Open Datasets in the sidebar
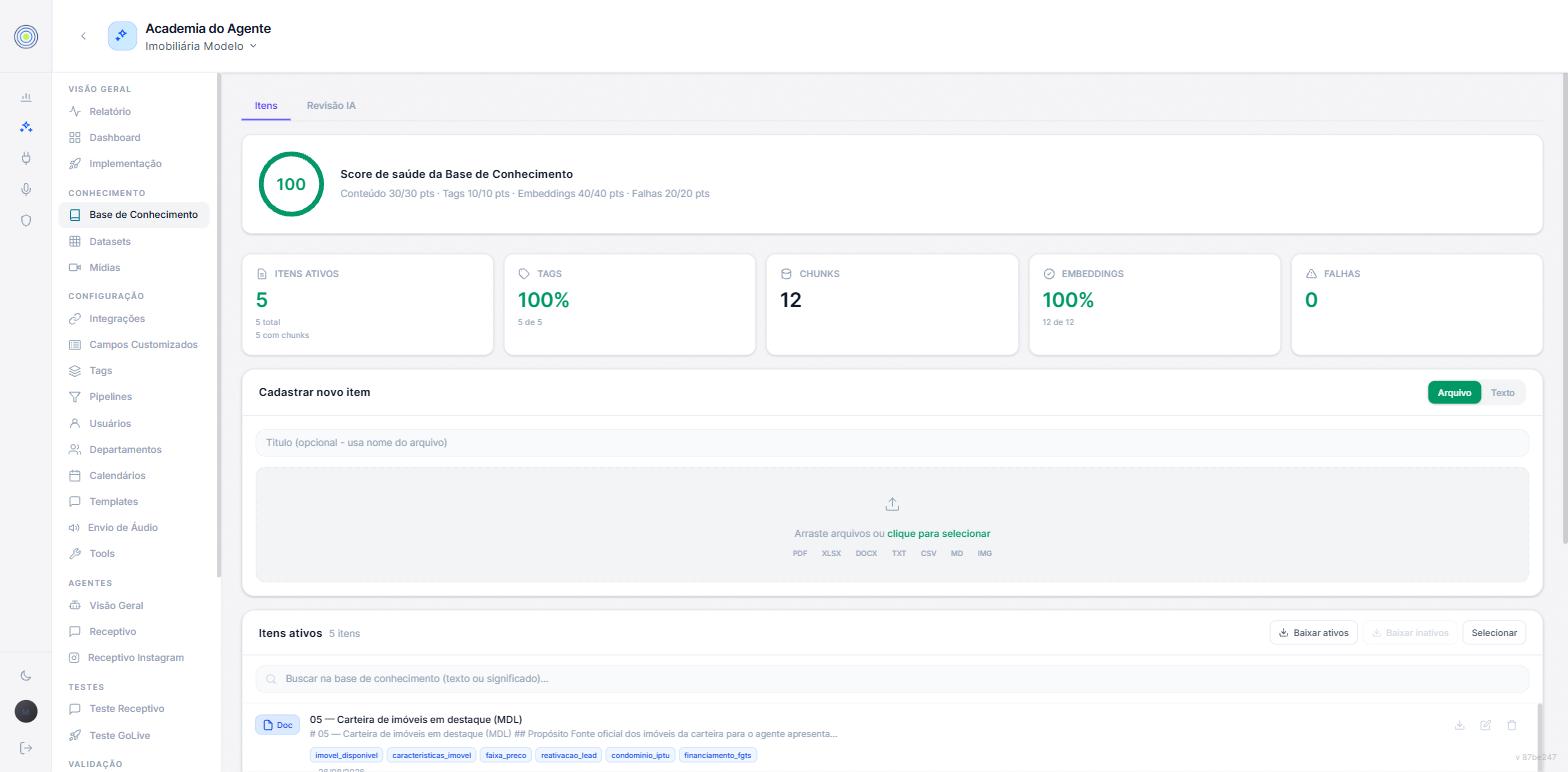Image resolution: width=1568 pixels, height=772 pixels. tap(109, 242)
